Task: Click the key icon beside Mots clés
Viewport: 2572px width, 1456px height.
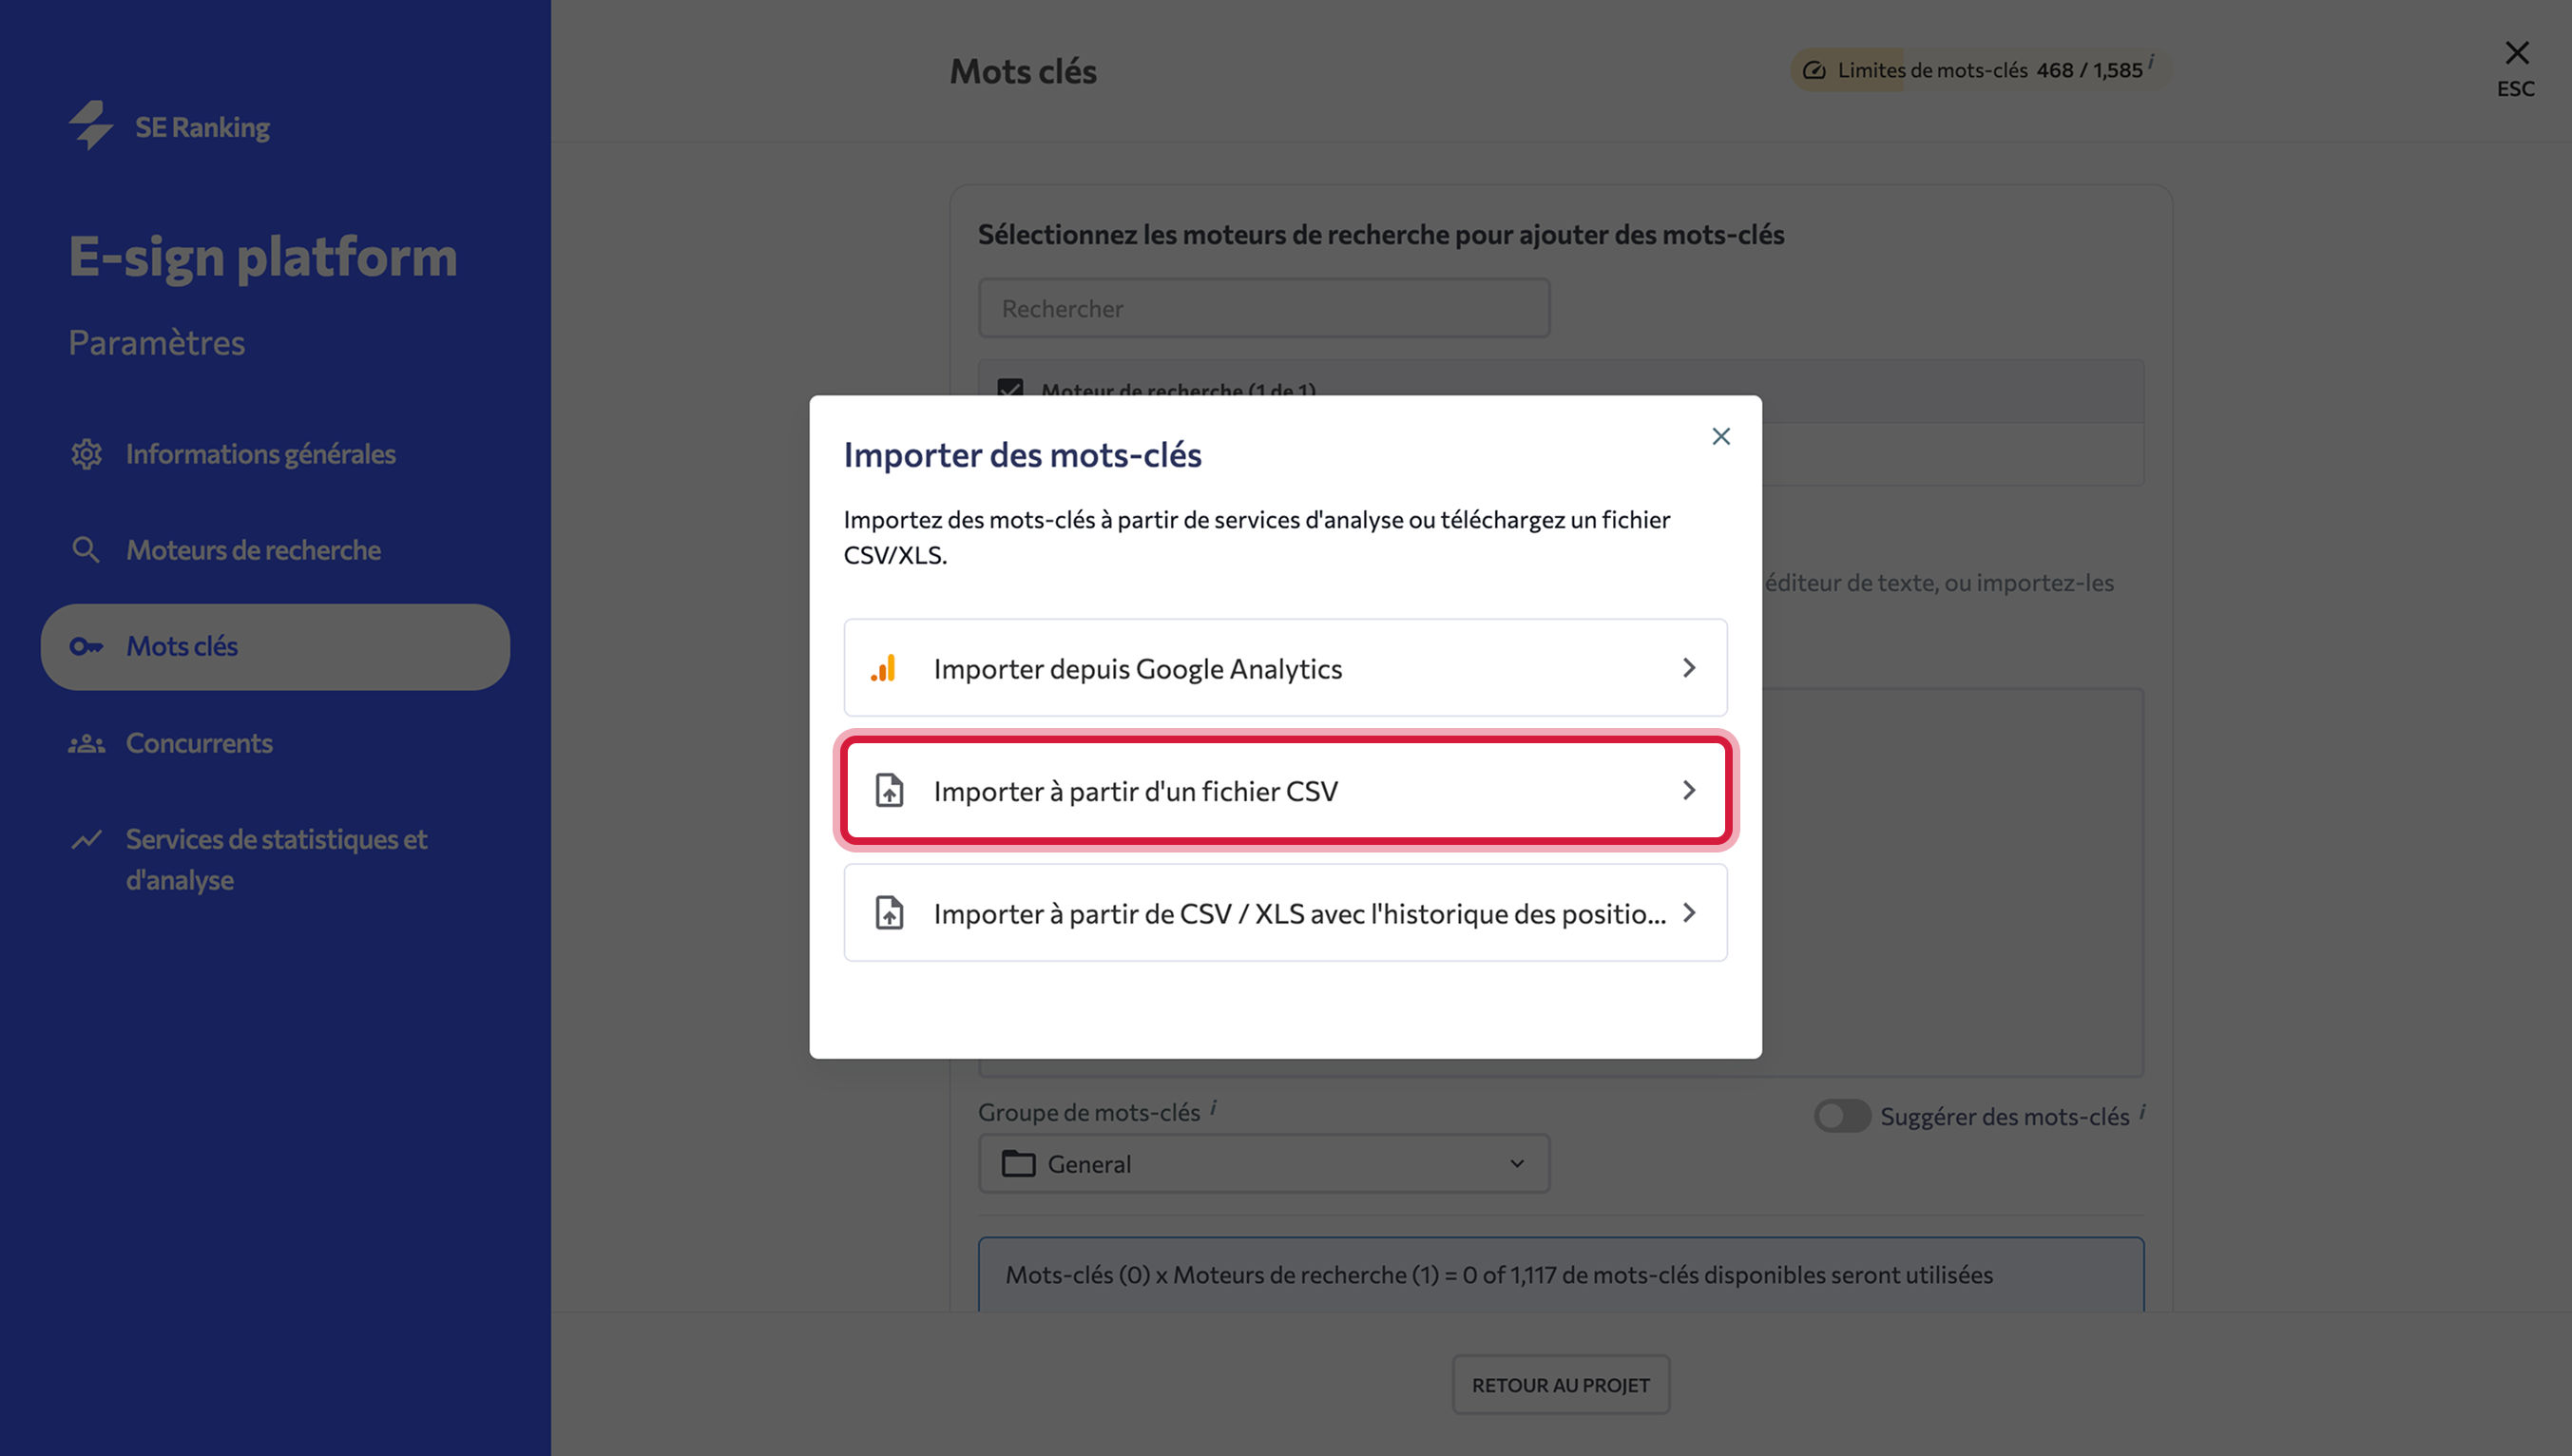Action: tap(86, 647)
